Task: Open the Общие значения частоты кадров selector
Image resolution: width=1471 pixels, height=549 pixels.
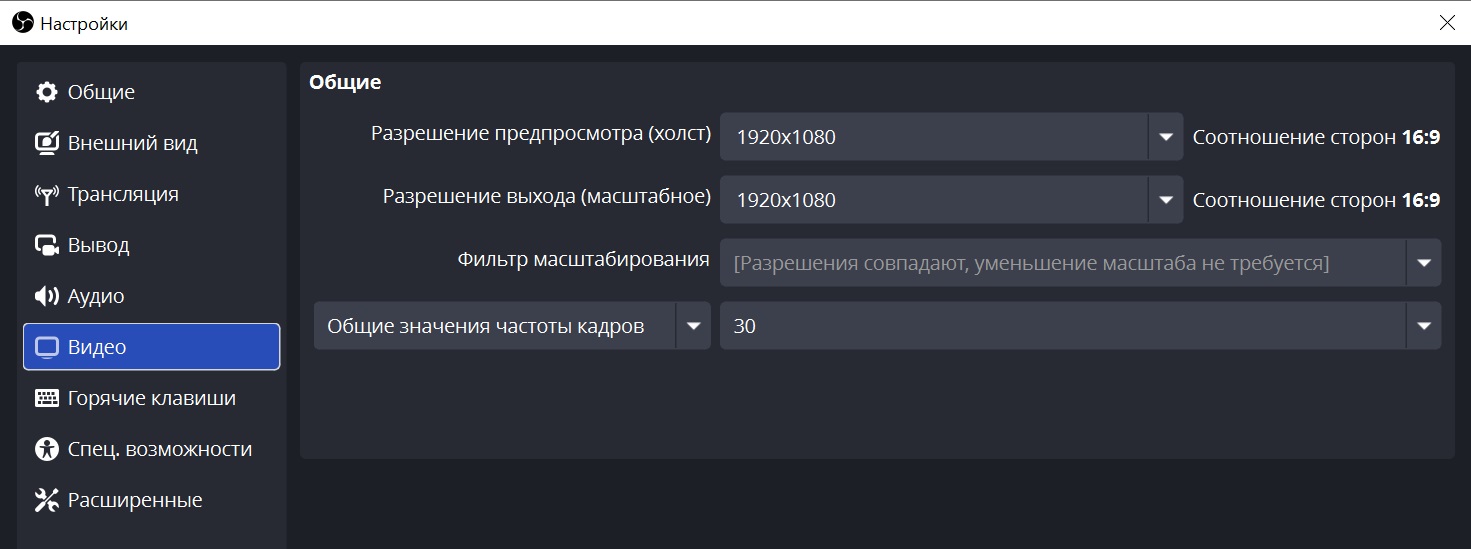Action: (x=512, y=326)
